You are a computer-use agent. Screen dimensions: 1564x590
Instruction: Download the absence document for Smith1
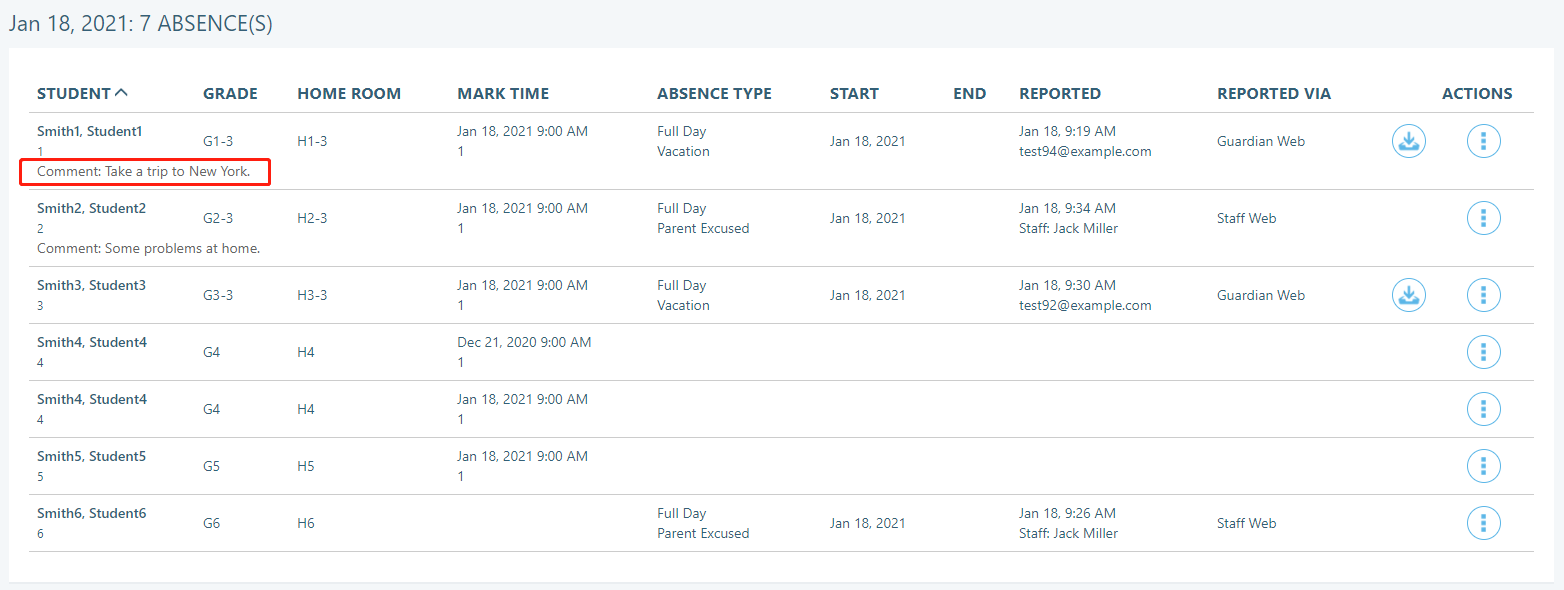(1409, 141)
